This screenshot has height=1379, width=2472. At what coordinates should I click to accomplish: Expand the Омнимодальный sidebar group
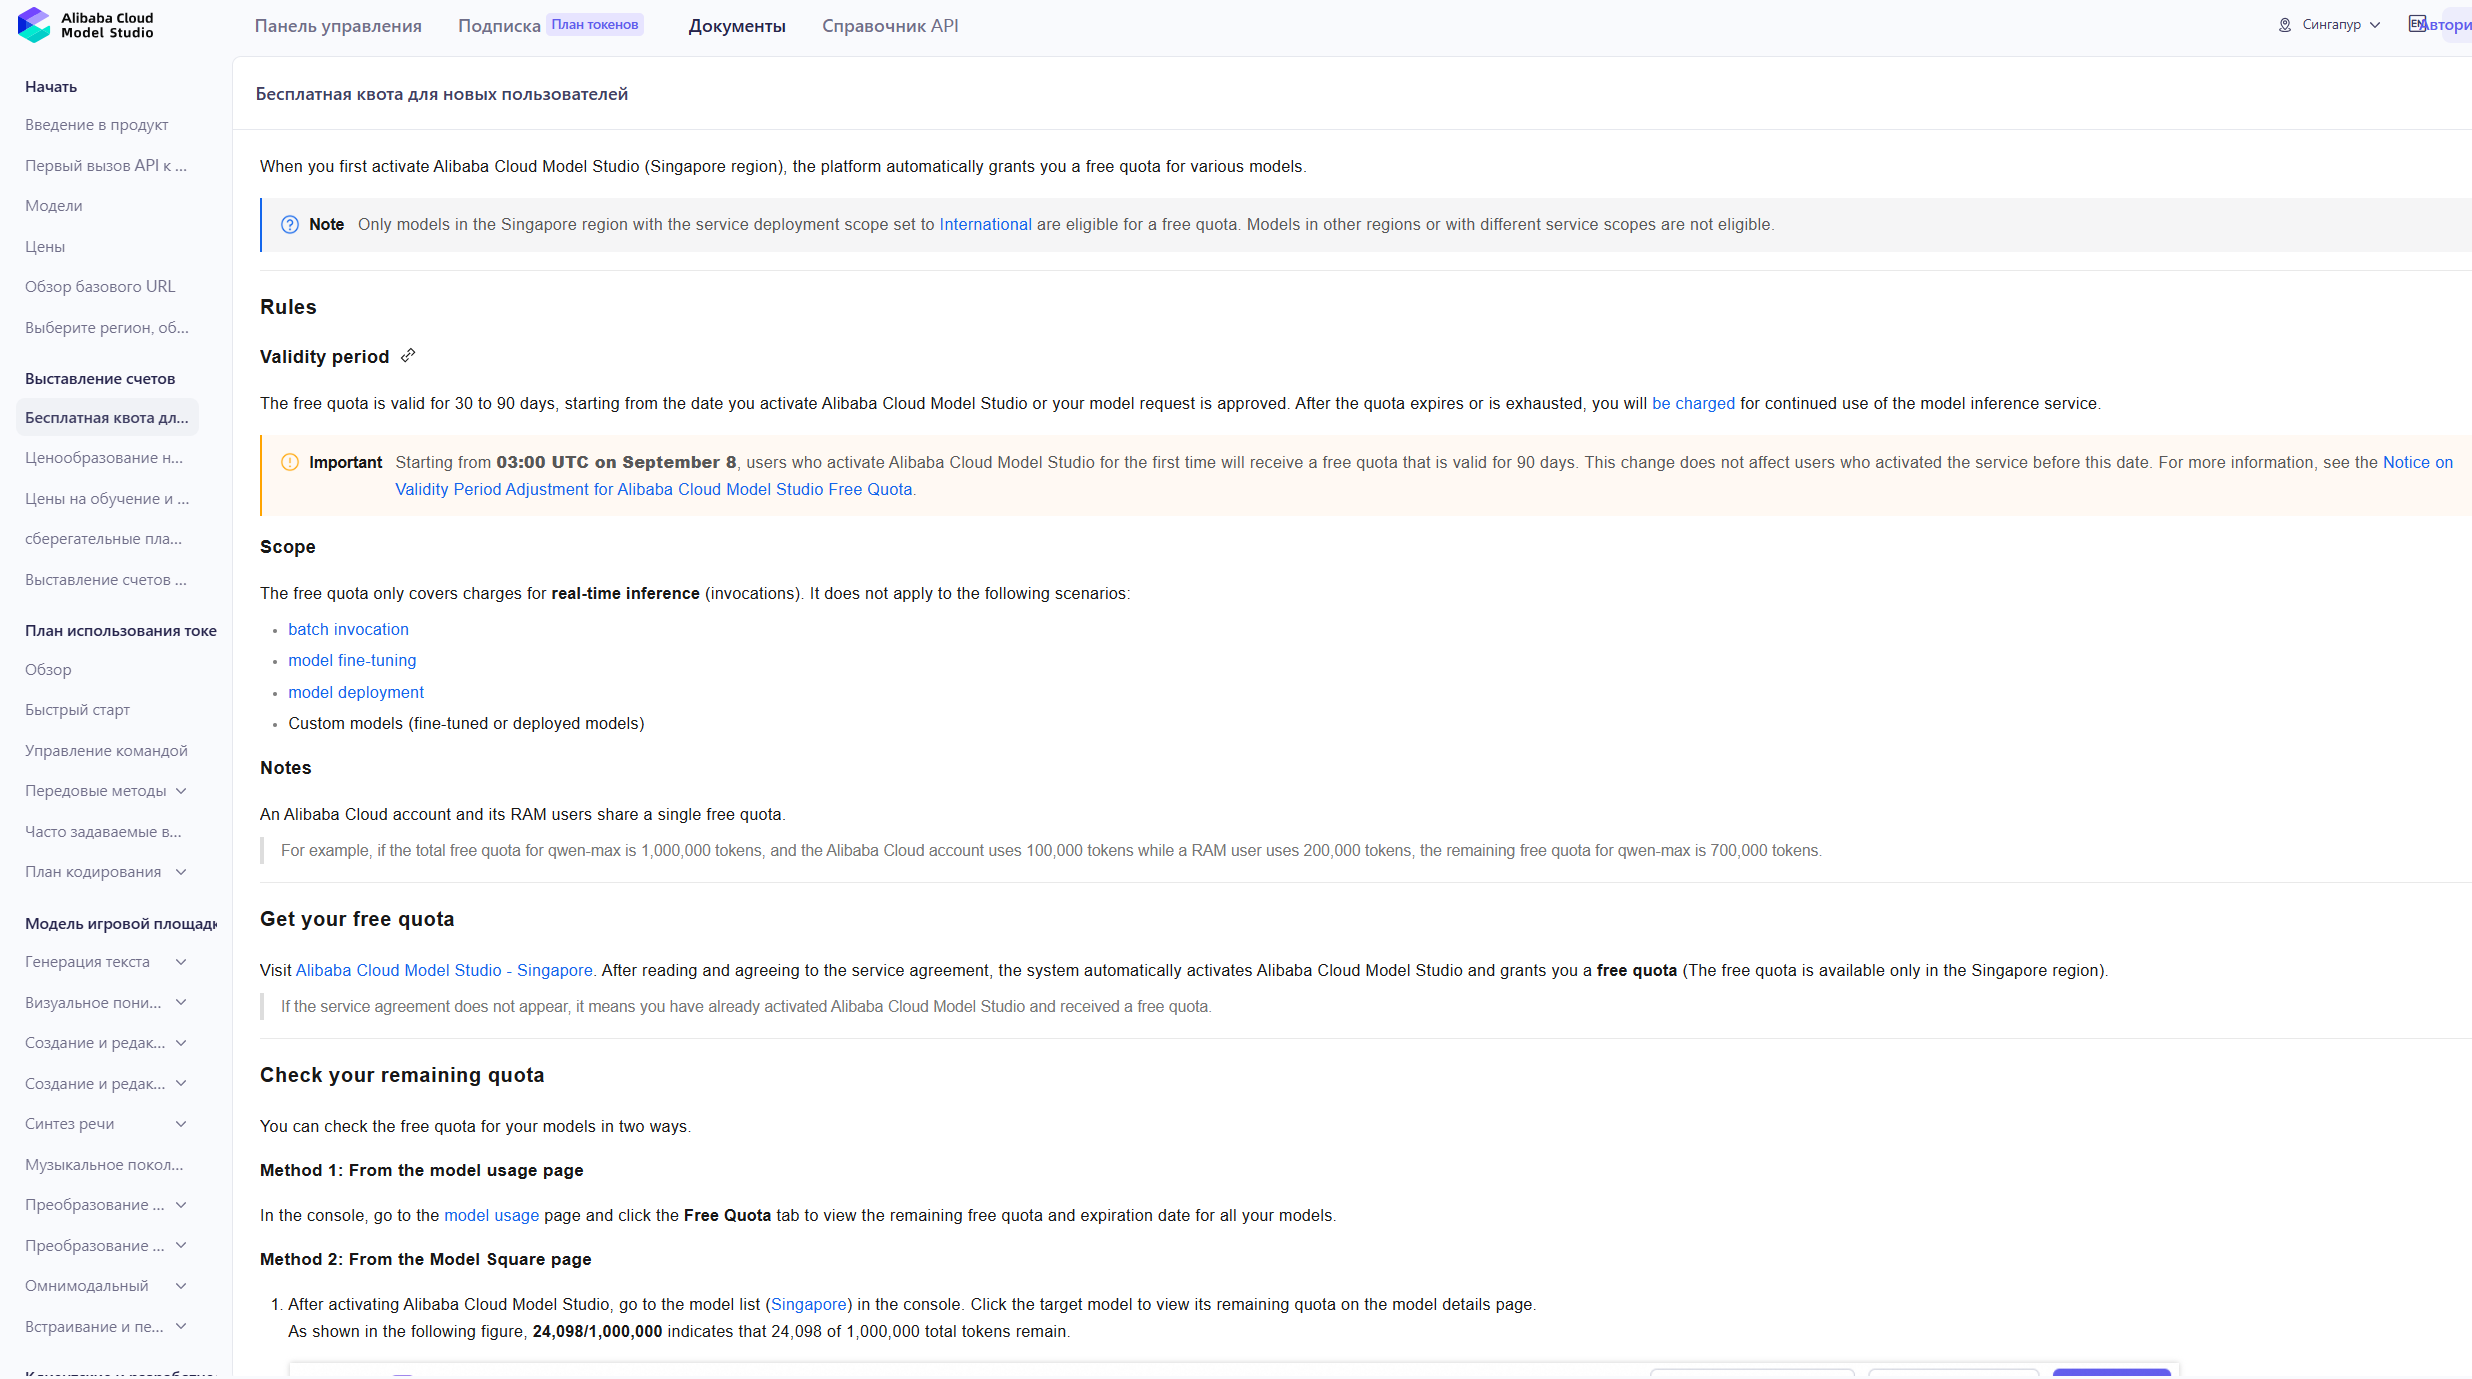181,1286
